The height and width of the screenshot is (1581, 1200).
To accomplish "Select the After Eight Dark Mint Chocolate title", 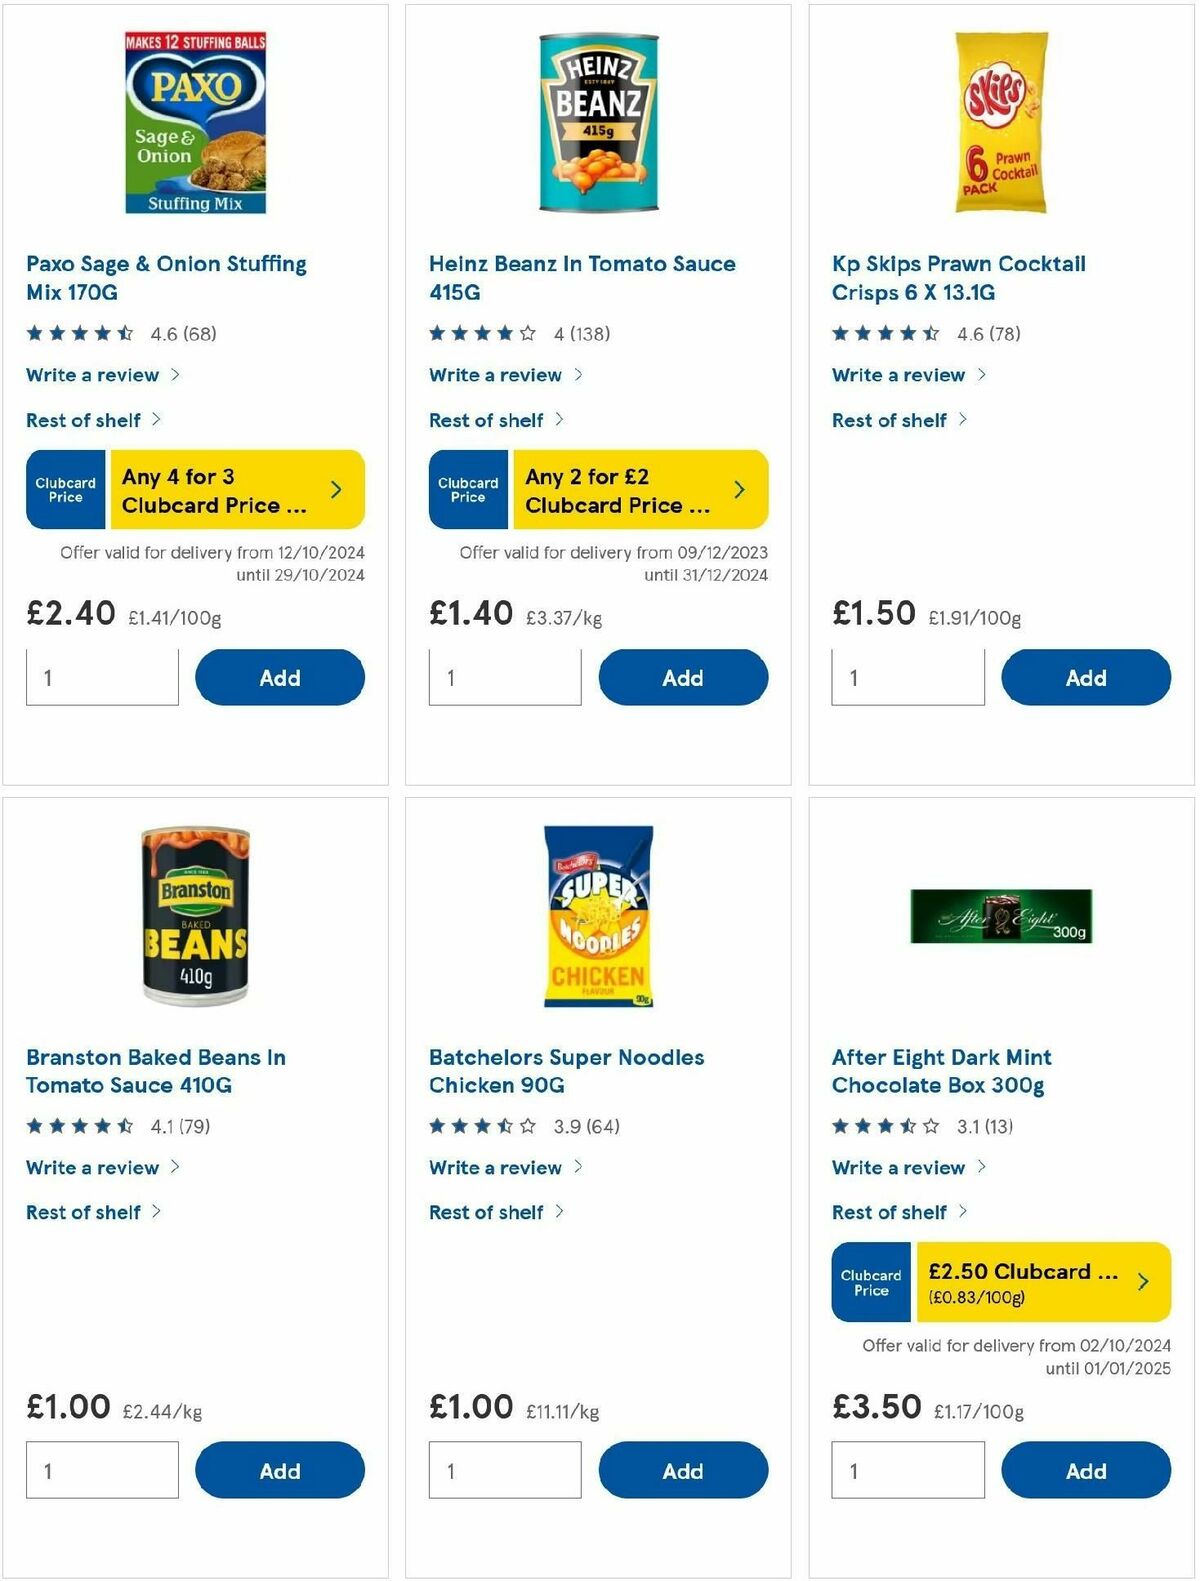I will [x=943, y=1071].
